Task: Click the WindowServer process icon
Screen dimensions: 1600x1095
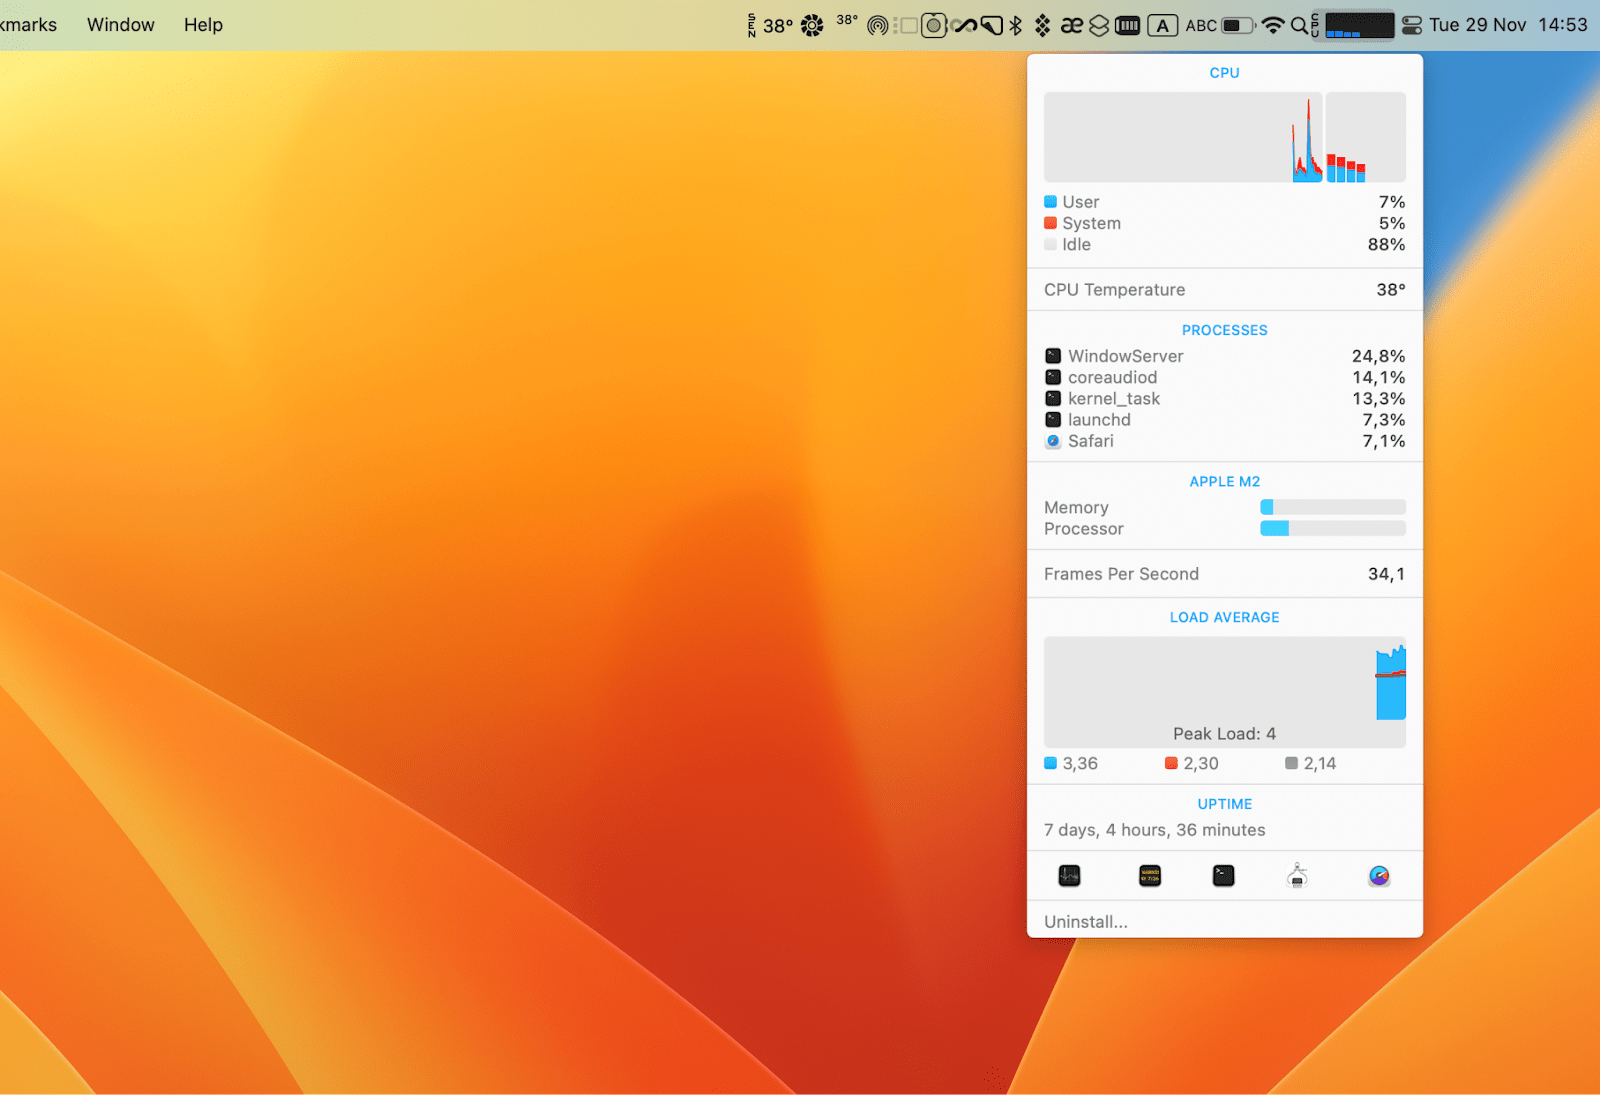Action: click(1053, 356)
